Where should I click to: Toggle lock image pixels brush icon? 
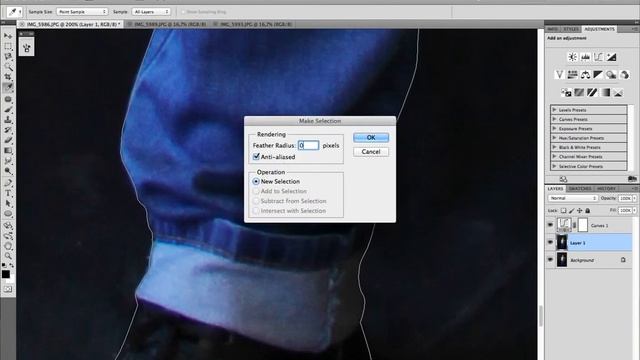571,211
